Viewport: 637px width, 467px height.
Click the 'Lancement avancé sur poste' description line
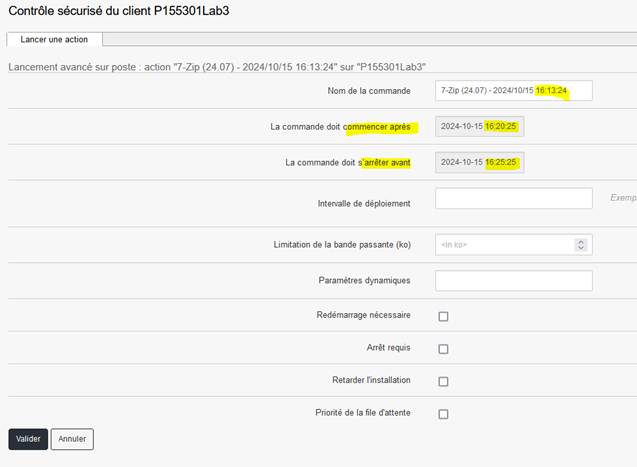(x=218, y=66)
